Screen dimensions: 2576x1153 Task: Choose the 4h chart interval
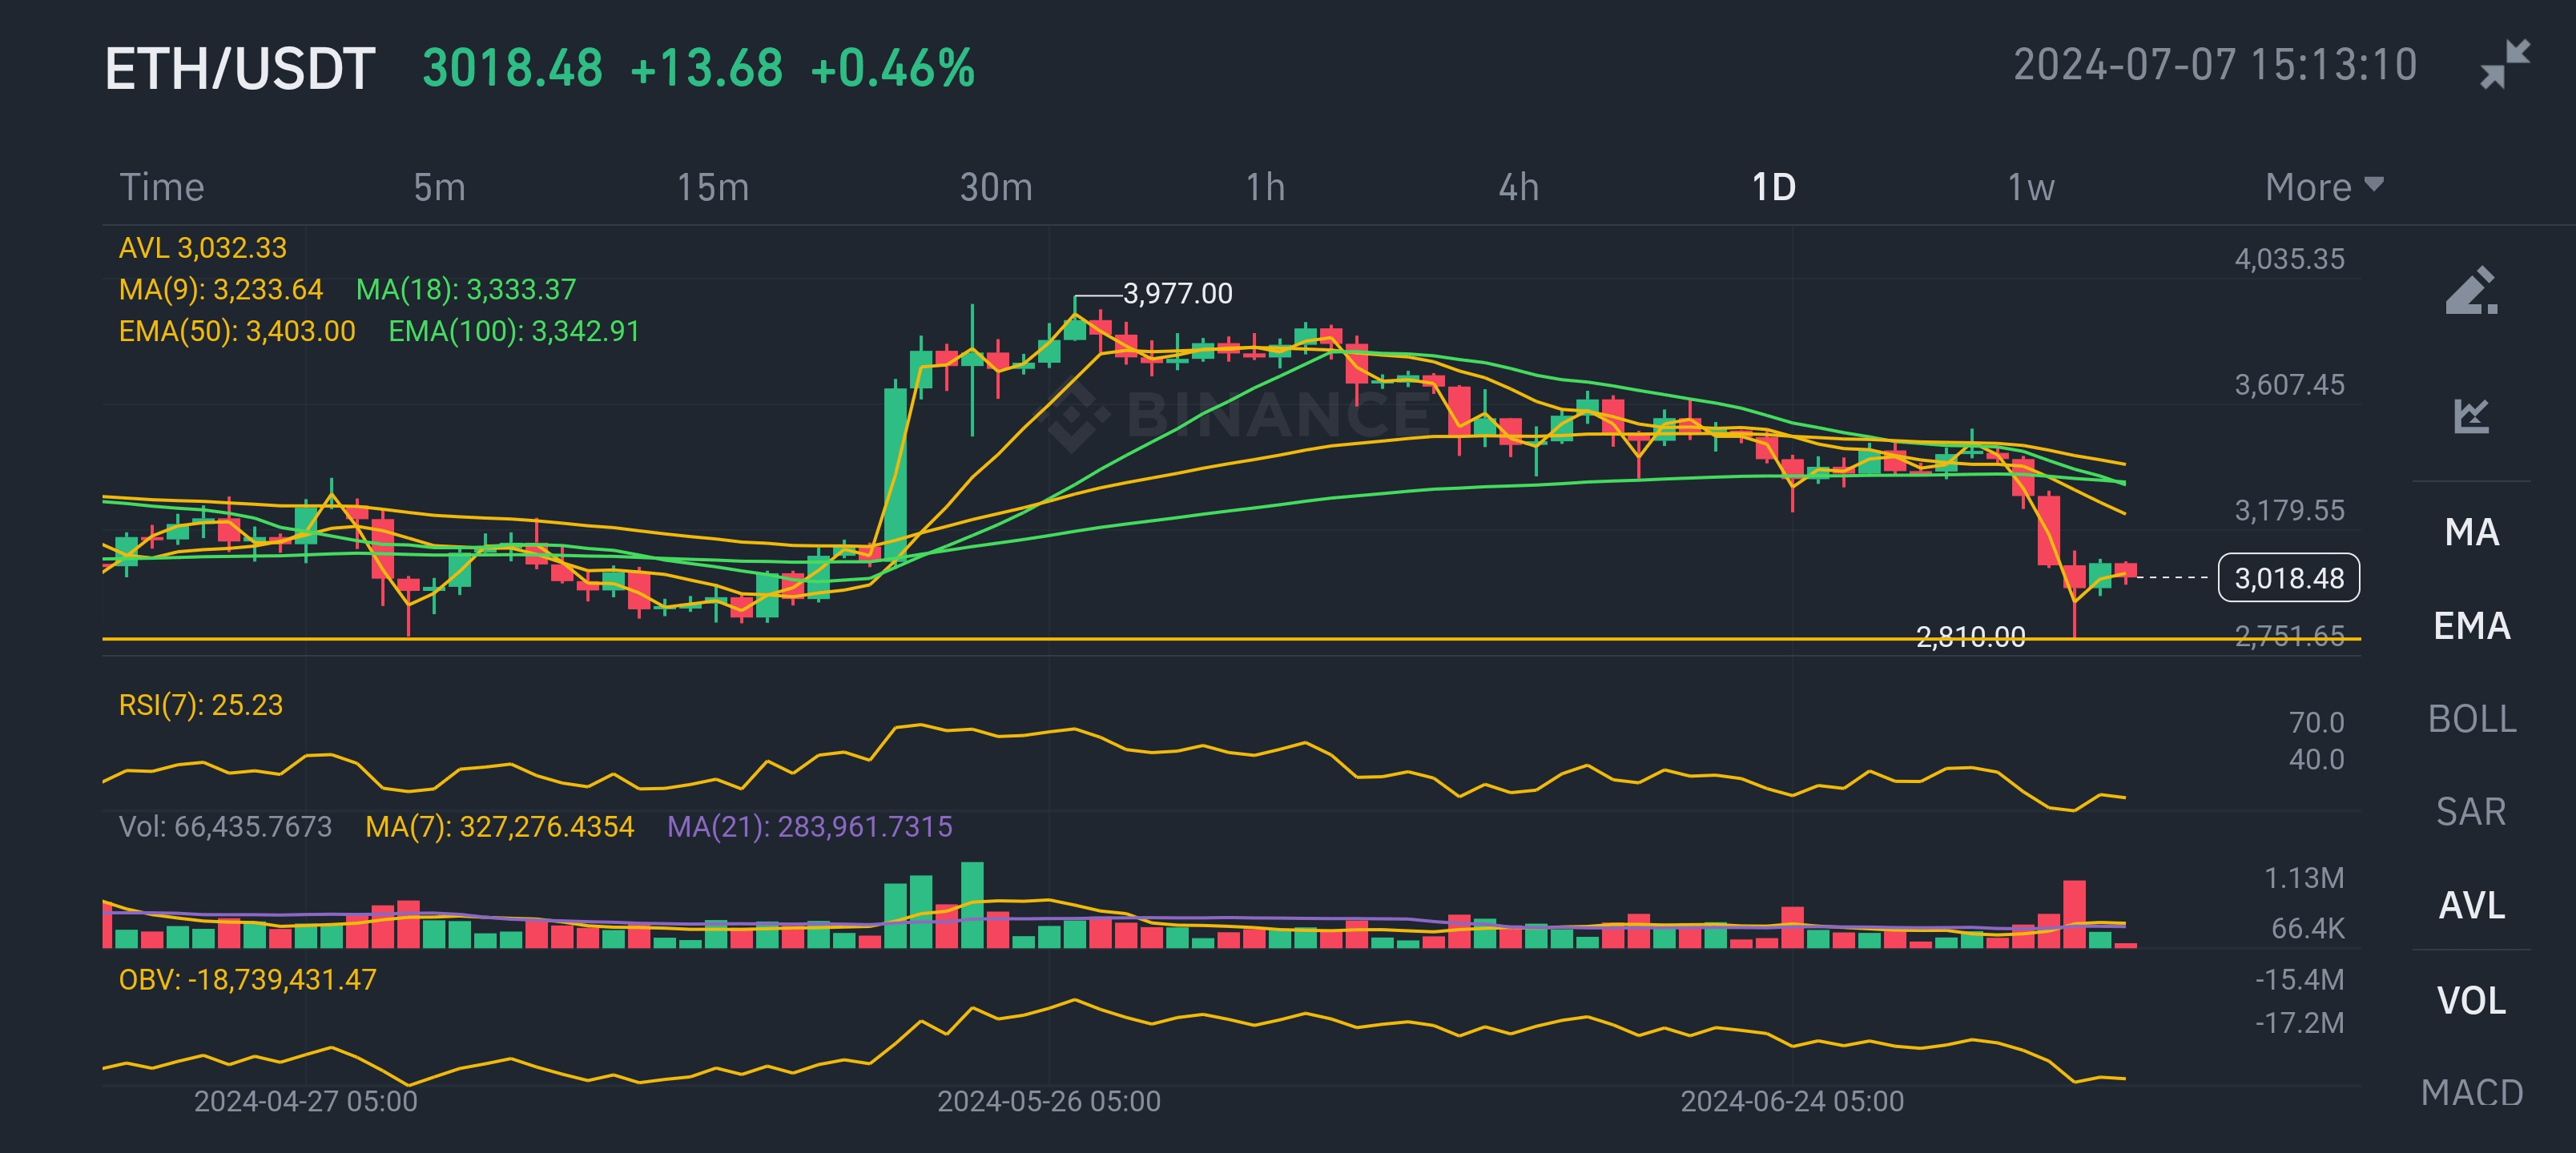[1518, 187]
